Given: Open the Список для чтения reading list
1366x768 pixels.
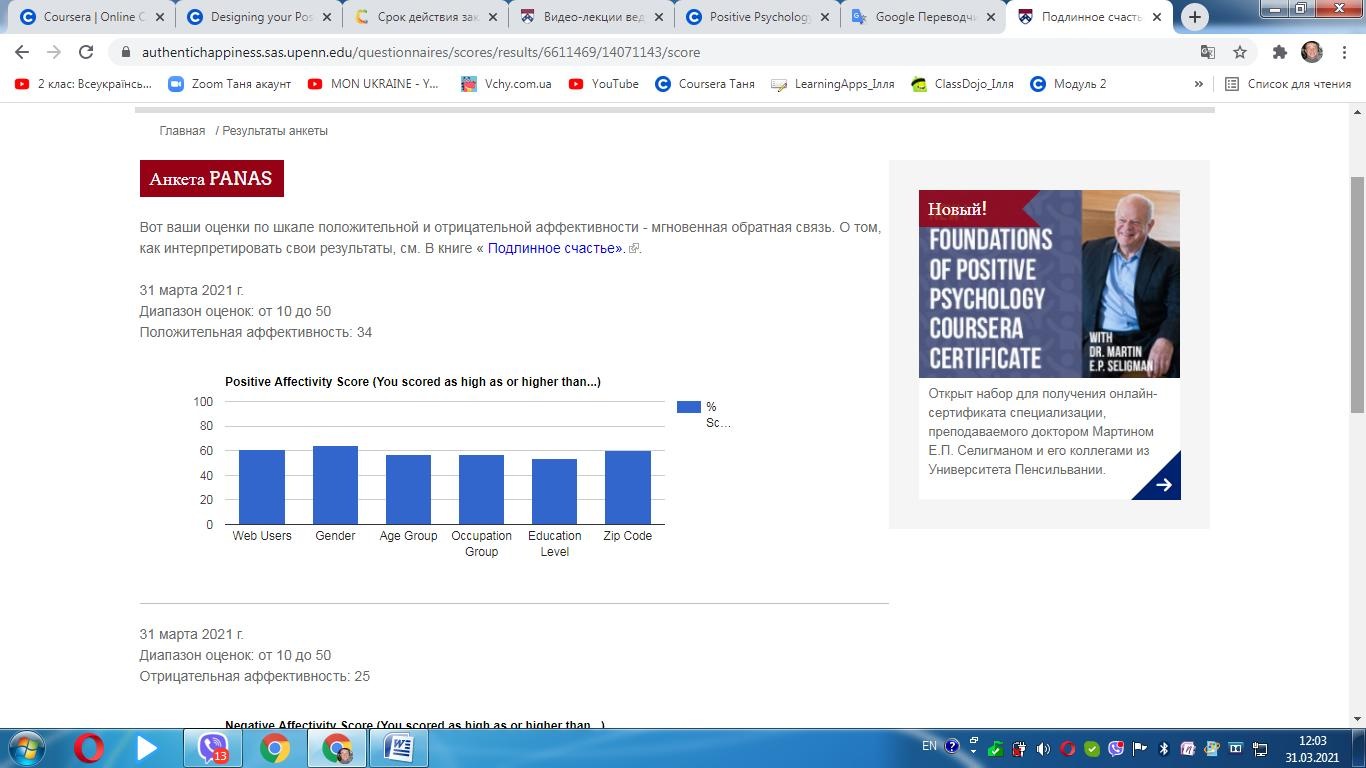Looking at the screenshot, I should tap(1288, 84).
